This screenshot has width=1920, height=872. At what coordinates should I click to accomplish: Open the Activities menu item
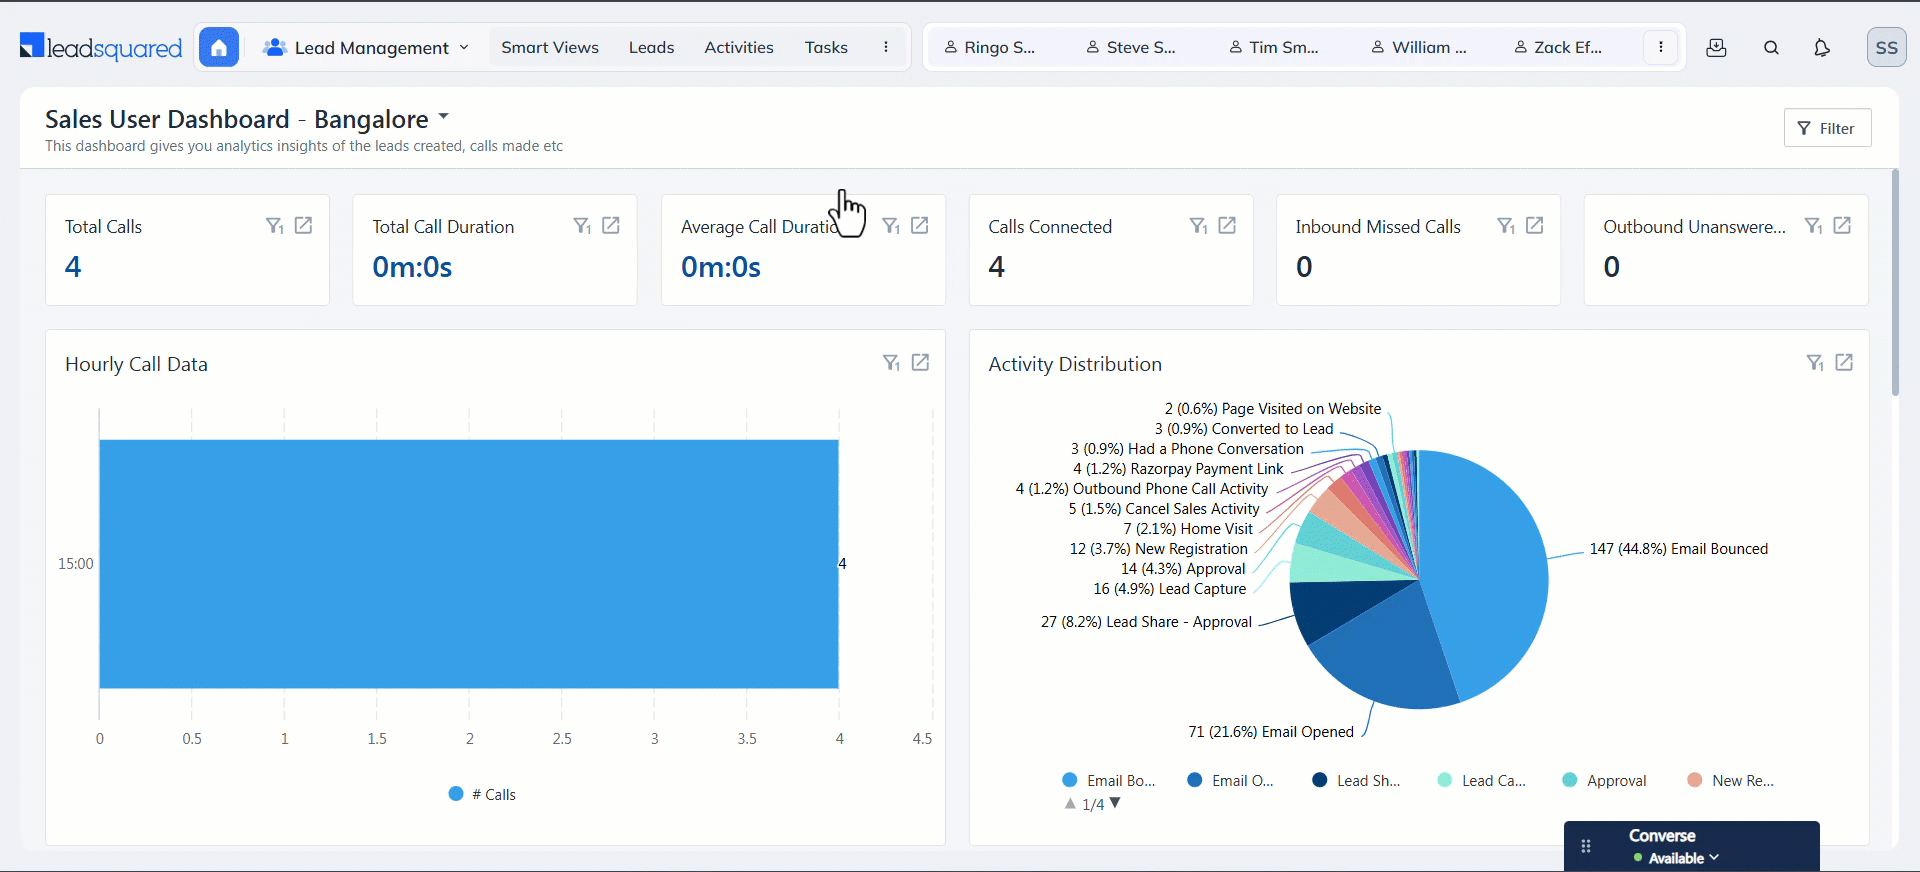(738, 47)
